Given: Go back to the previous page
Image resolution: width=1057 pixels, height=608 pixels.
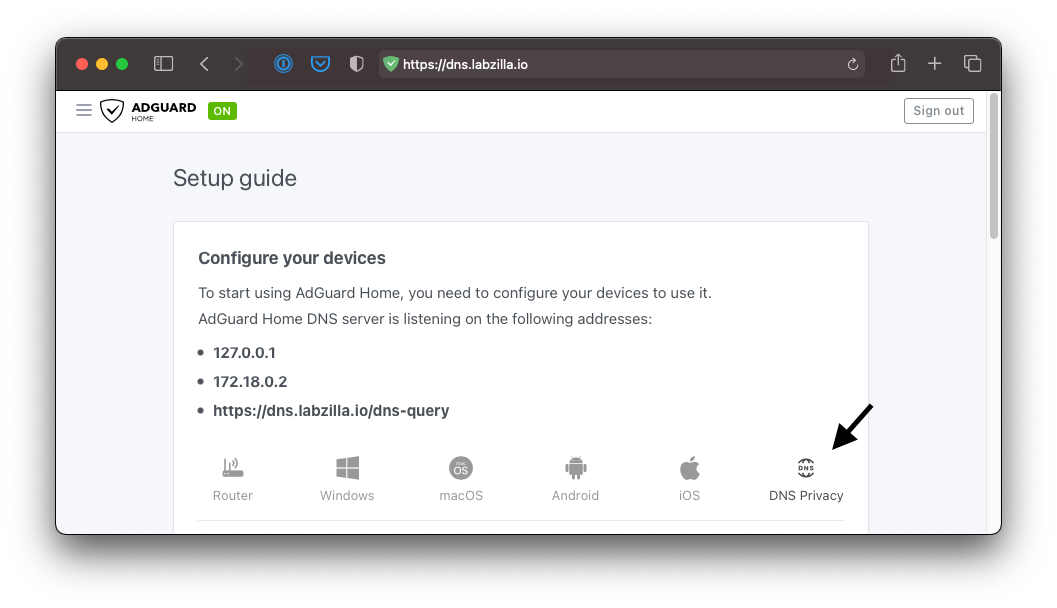Looking at the screenshot, I should tap(204, 64).
